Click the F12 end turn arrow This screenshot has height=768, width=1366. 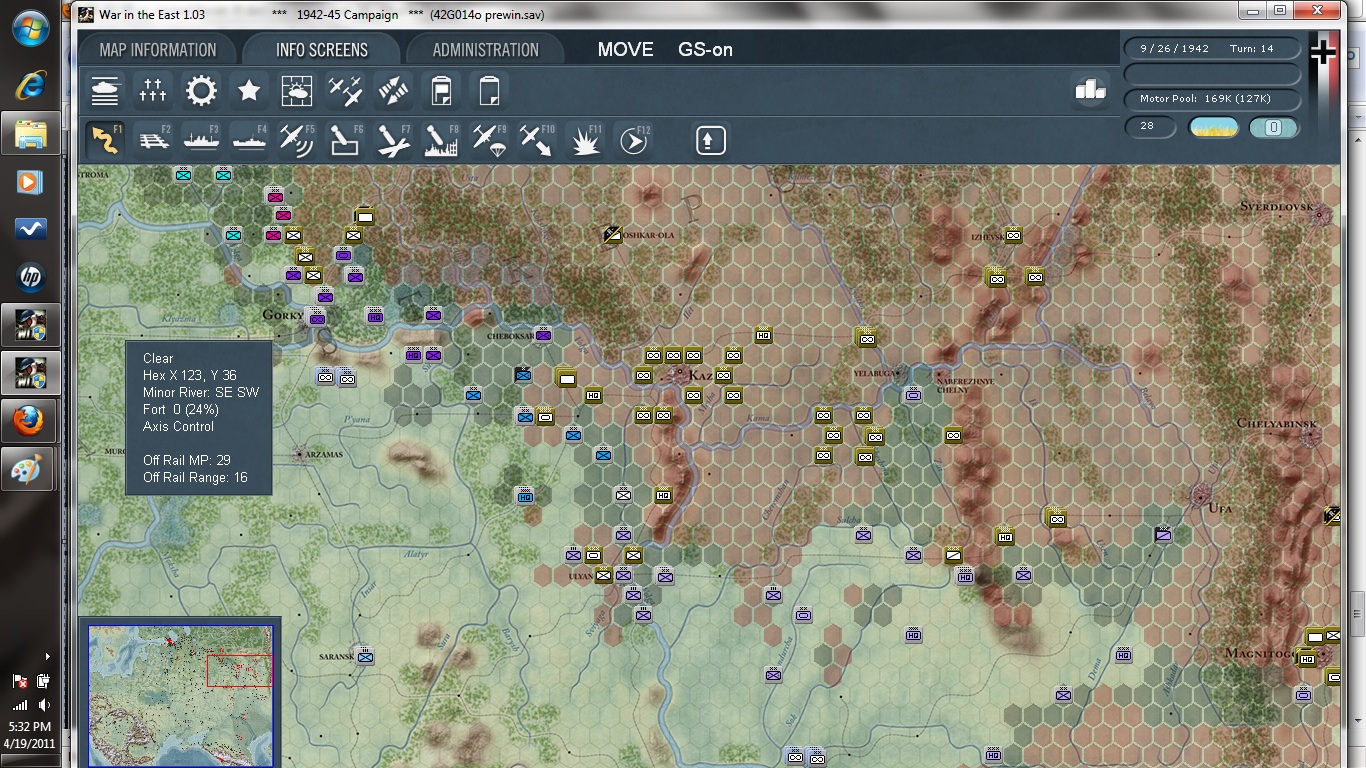633,140
